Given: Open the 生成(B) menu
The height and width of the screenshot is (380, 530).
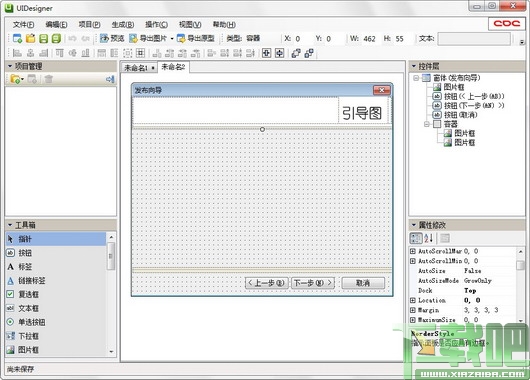Looking at the screenshot, I should tap(123, 25).
